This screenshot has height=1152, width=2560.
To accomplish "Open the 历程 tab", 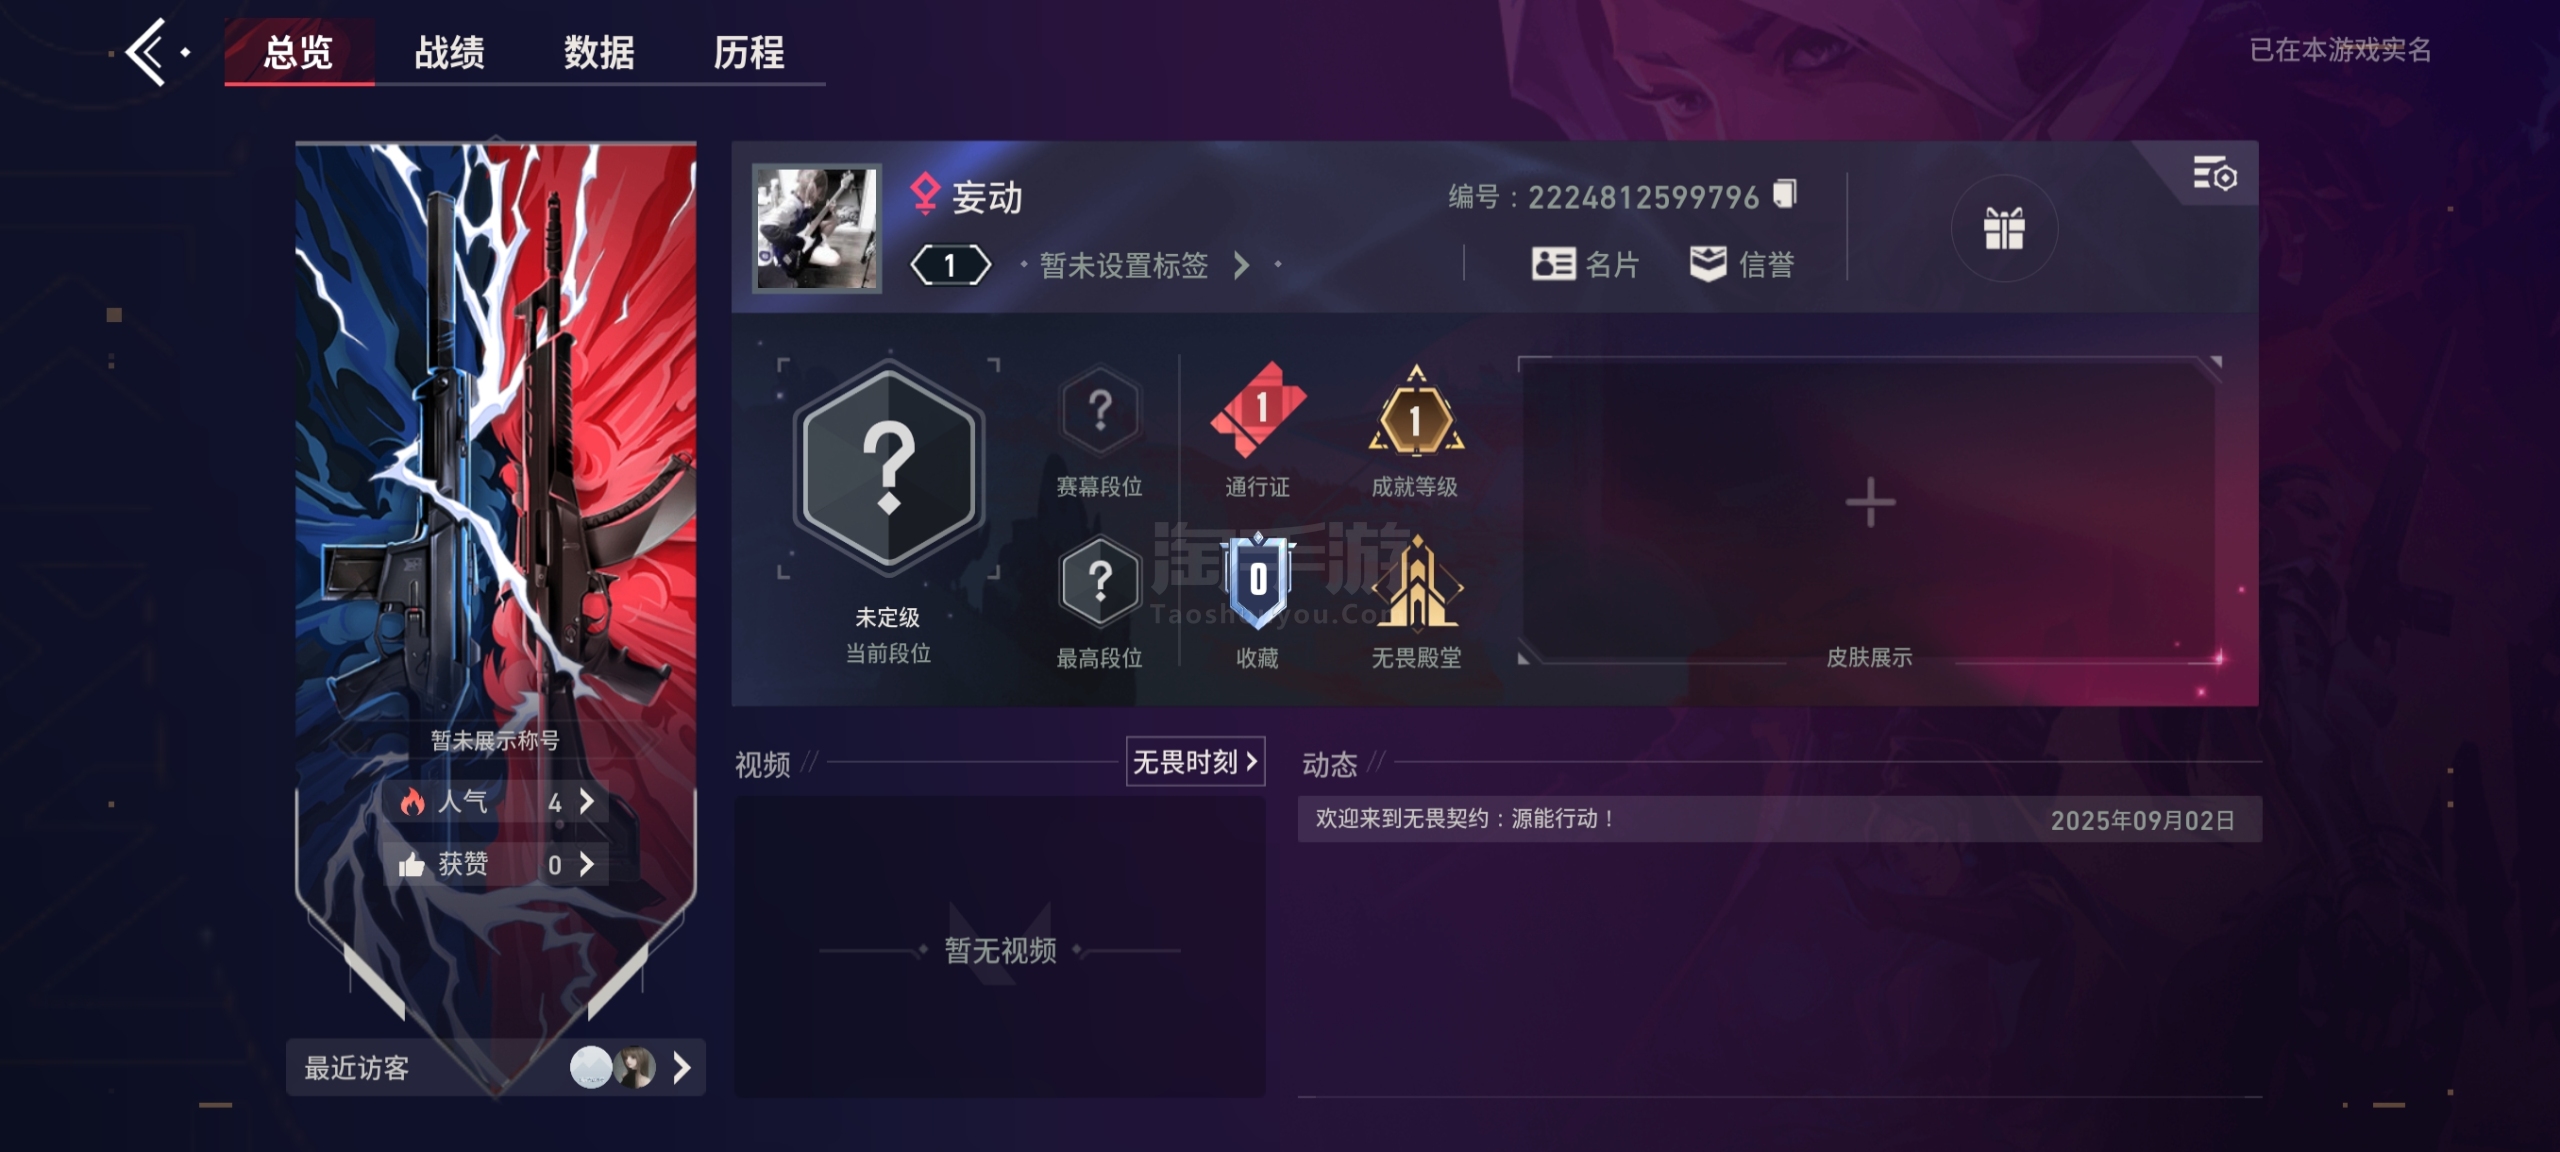I will tap(749, 52).
